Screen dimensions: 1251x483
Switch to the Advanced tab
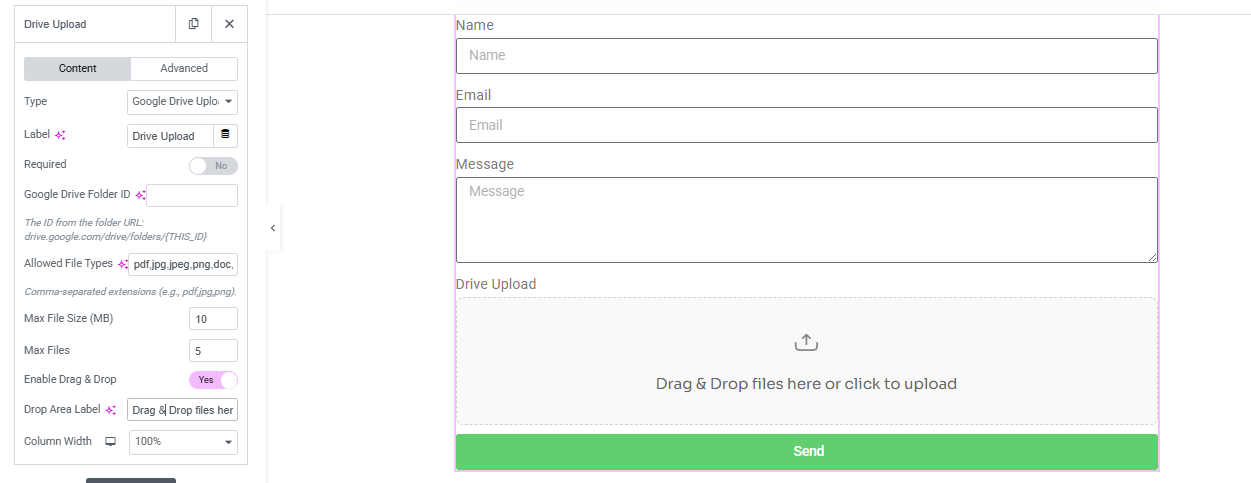pyautogui.click(x=184, y=68)
